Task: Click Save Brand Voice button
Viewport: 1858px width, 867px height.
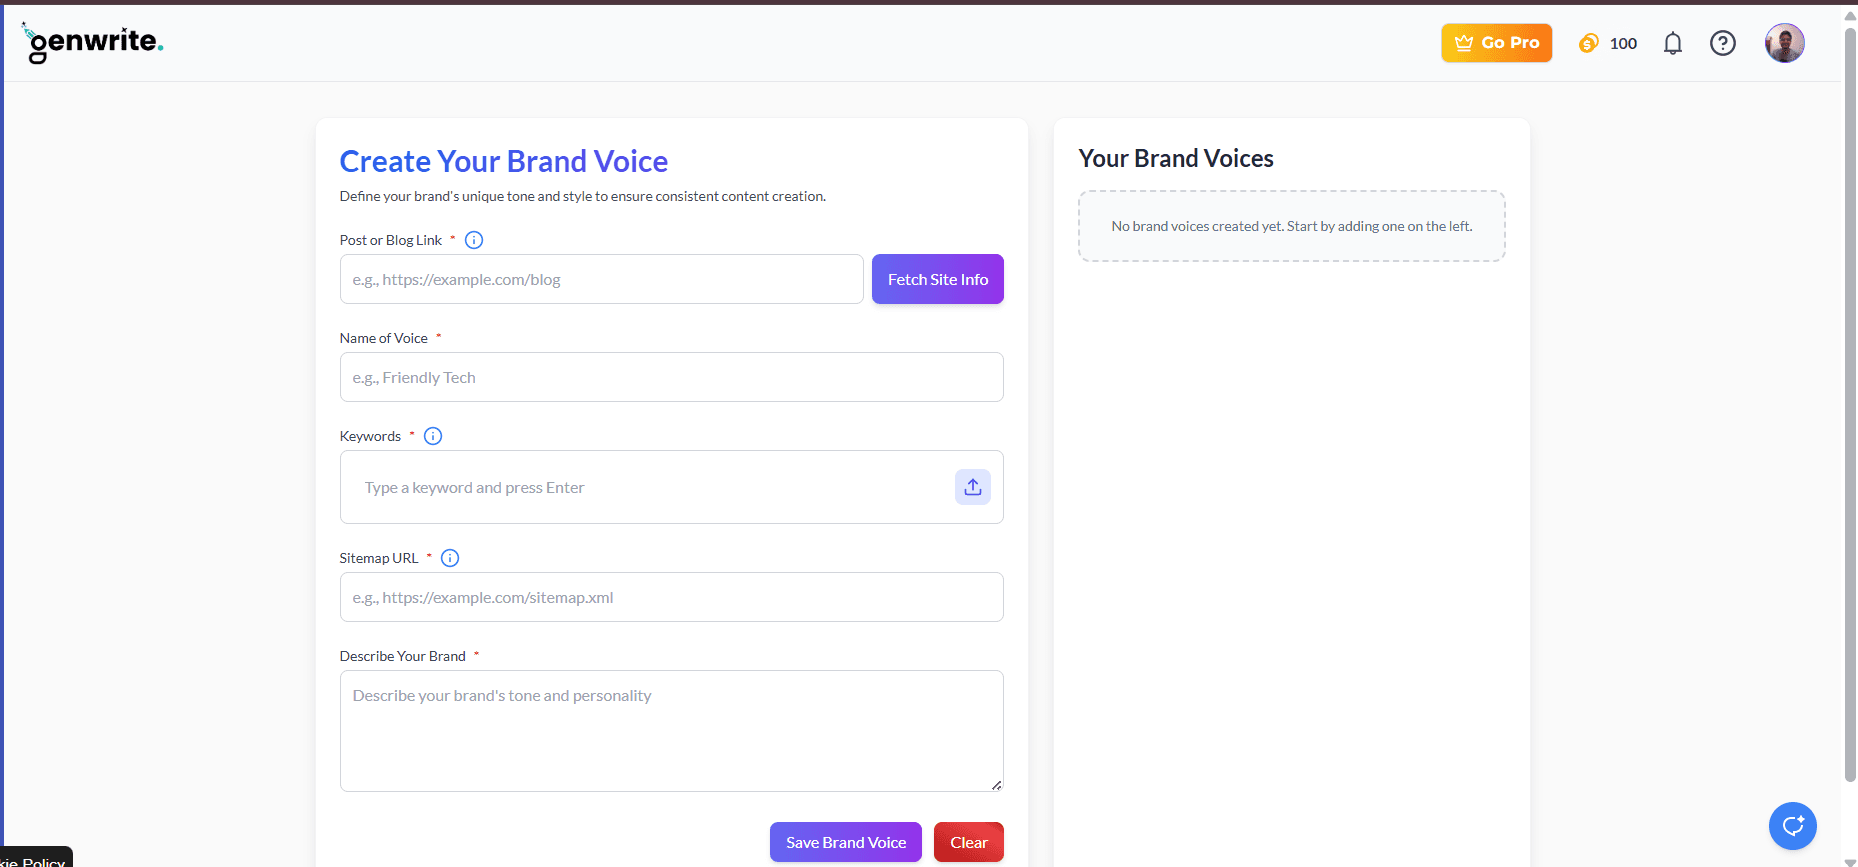Action: [x=845, y=842]
